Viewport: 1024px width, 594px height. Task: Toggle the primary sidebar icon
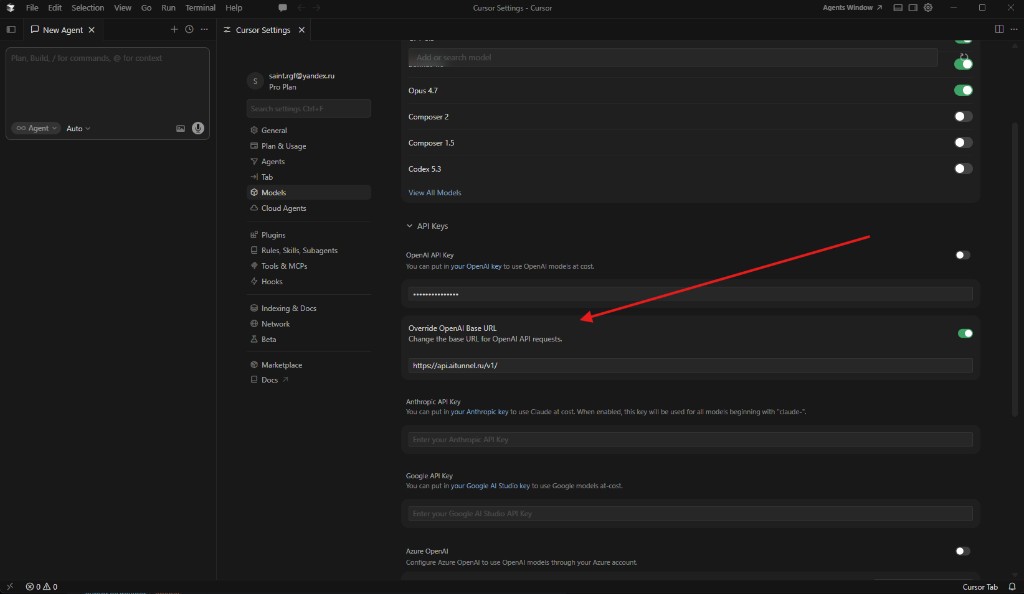11,29
